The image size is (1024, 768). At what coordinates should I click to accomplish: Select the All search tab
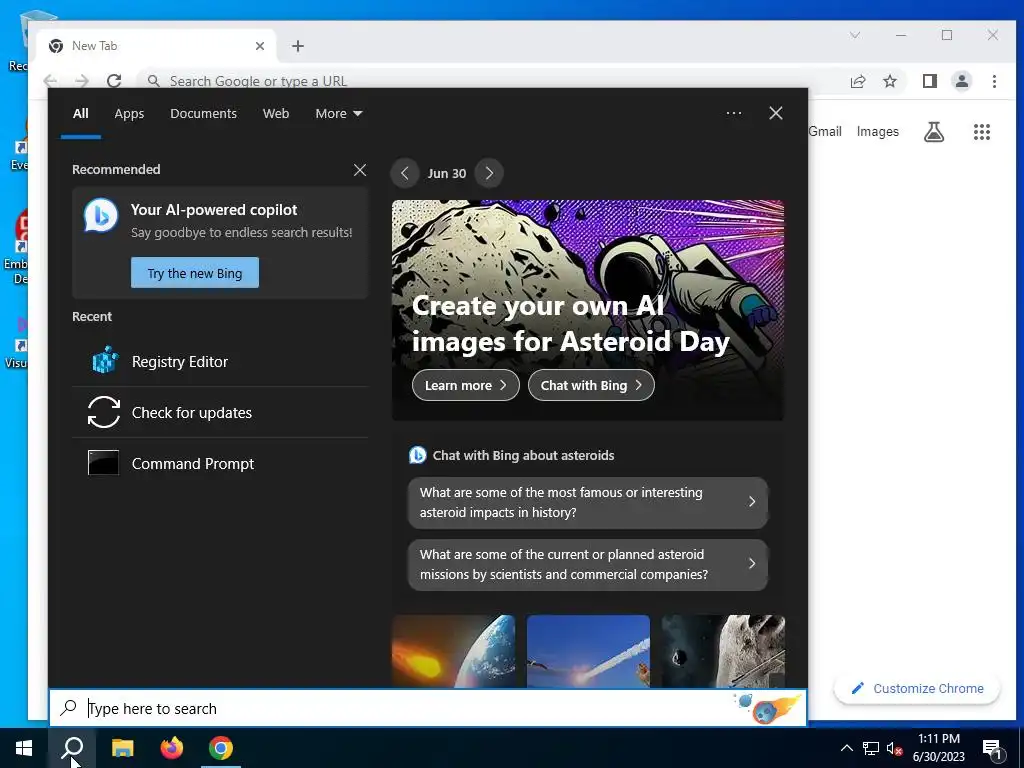(x=80, y=114)
